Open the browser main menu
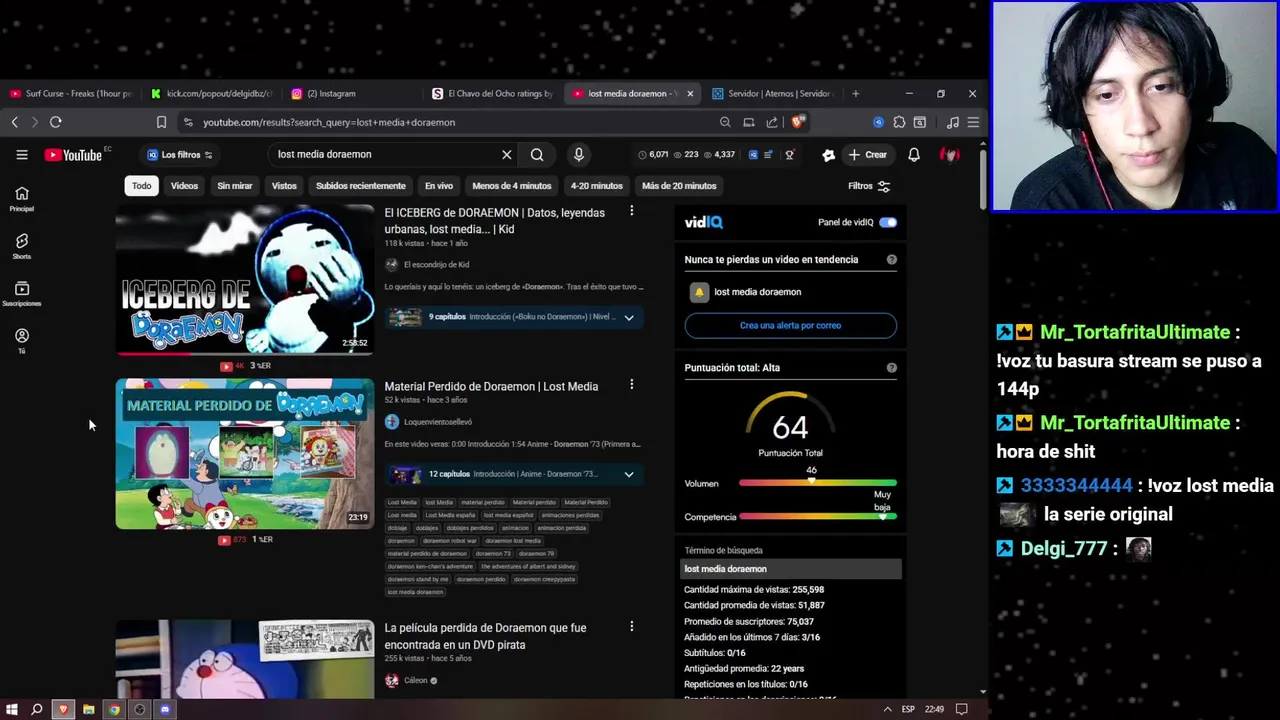The width and height of the screenshot is (1280, 720). [973, 122]
